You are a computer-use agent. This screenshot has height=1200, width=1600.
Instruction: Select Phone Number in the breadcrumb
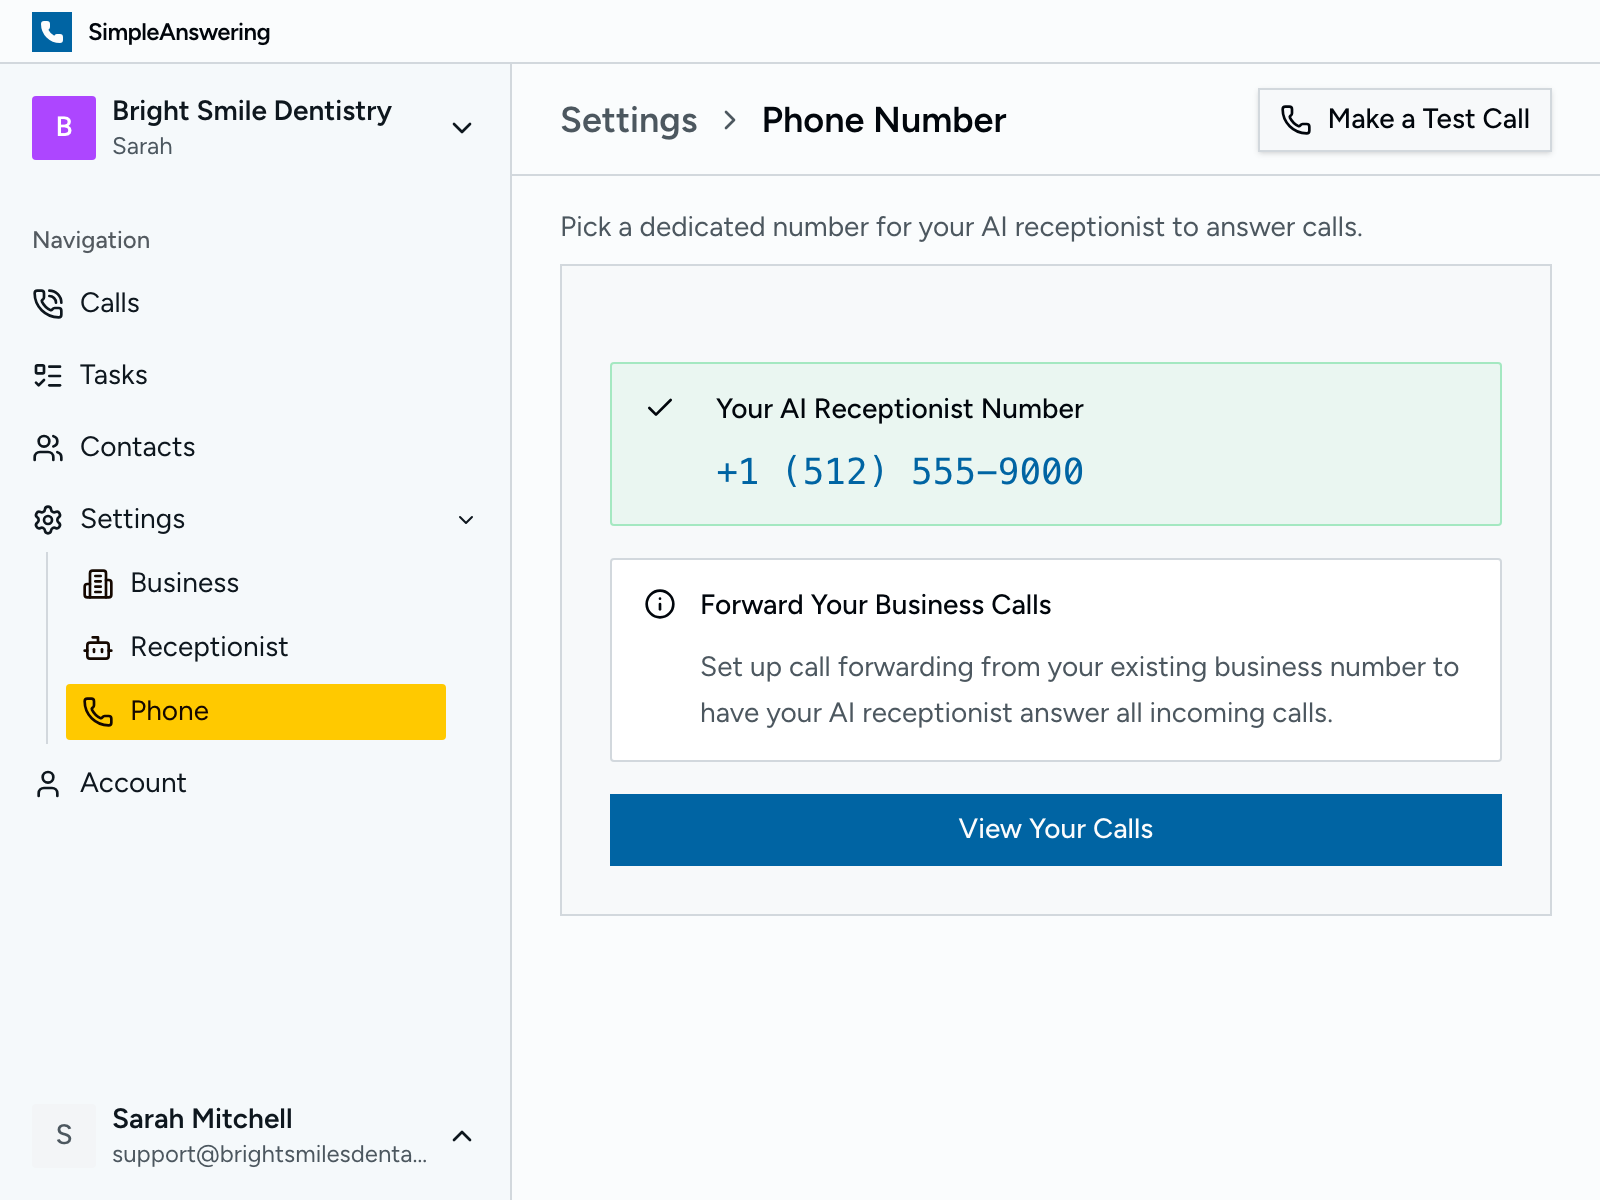pyautogui.click(x=883, y=120)
